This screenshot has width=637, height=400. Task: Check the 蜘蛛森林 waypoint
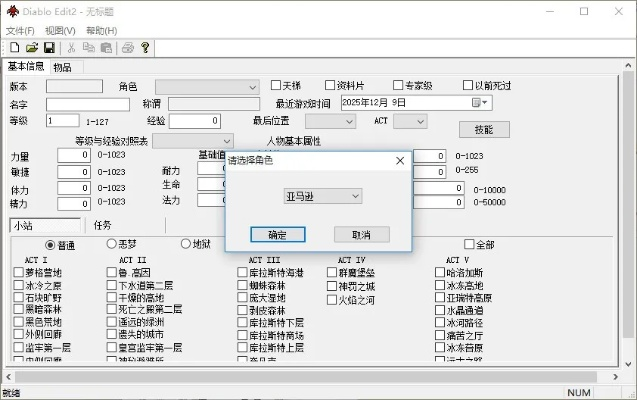243,285
